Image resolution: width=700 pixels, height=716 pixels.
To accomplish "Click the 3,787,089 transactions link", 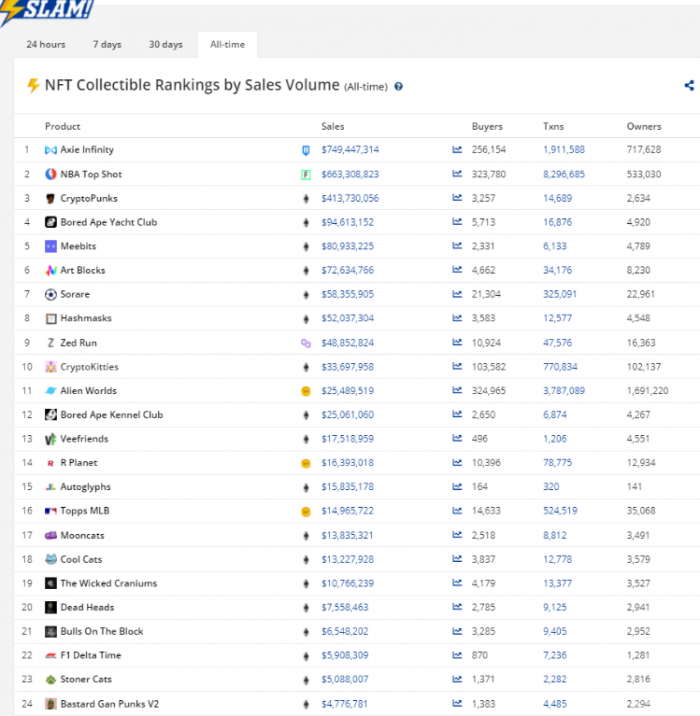I will point(564,390).
